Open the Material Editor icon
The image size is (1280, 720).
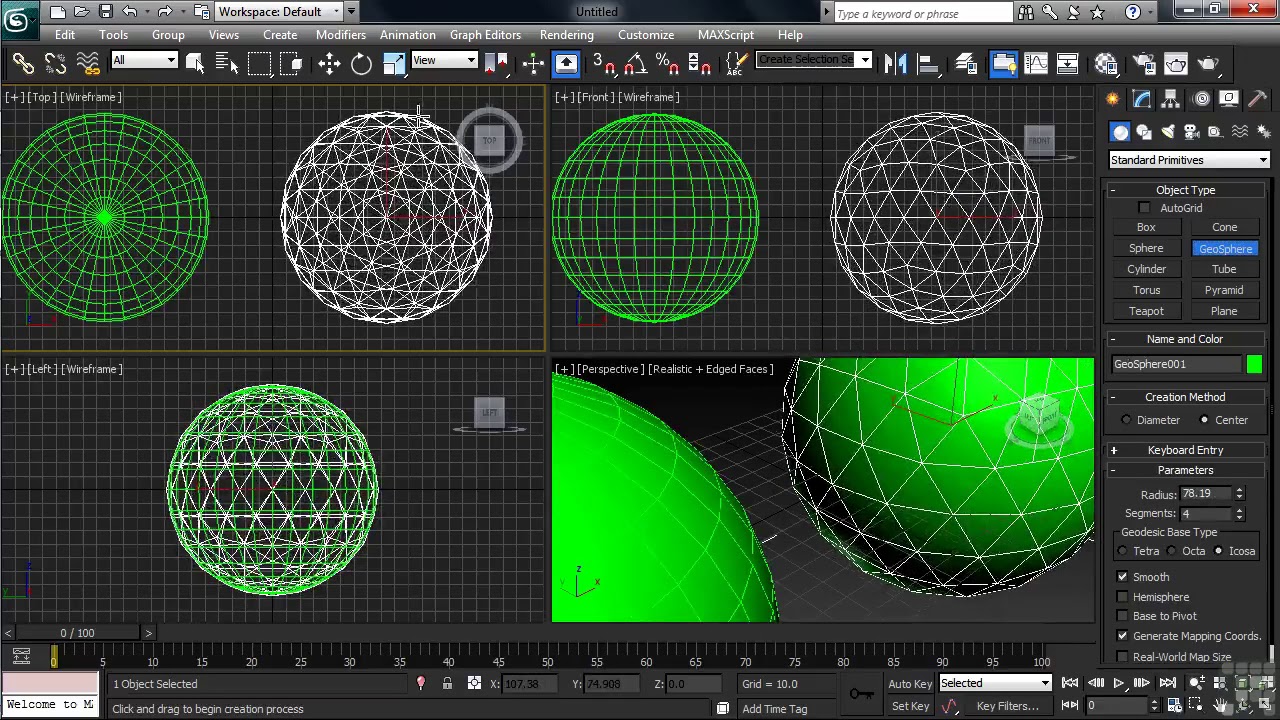1106,64
